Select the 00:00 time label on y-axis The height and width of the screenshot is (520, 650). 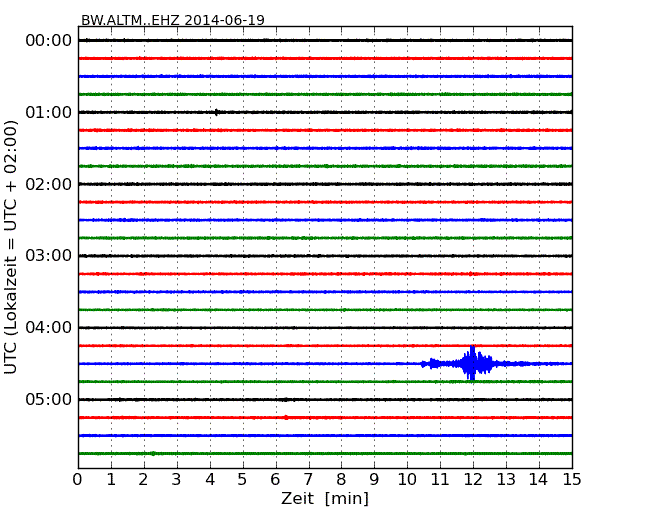[49, 41]
